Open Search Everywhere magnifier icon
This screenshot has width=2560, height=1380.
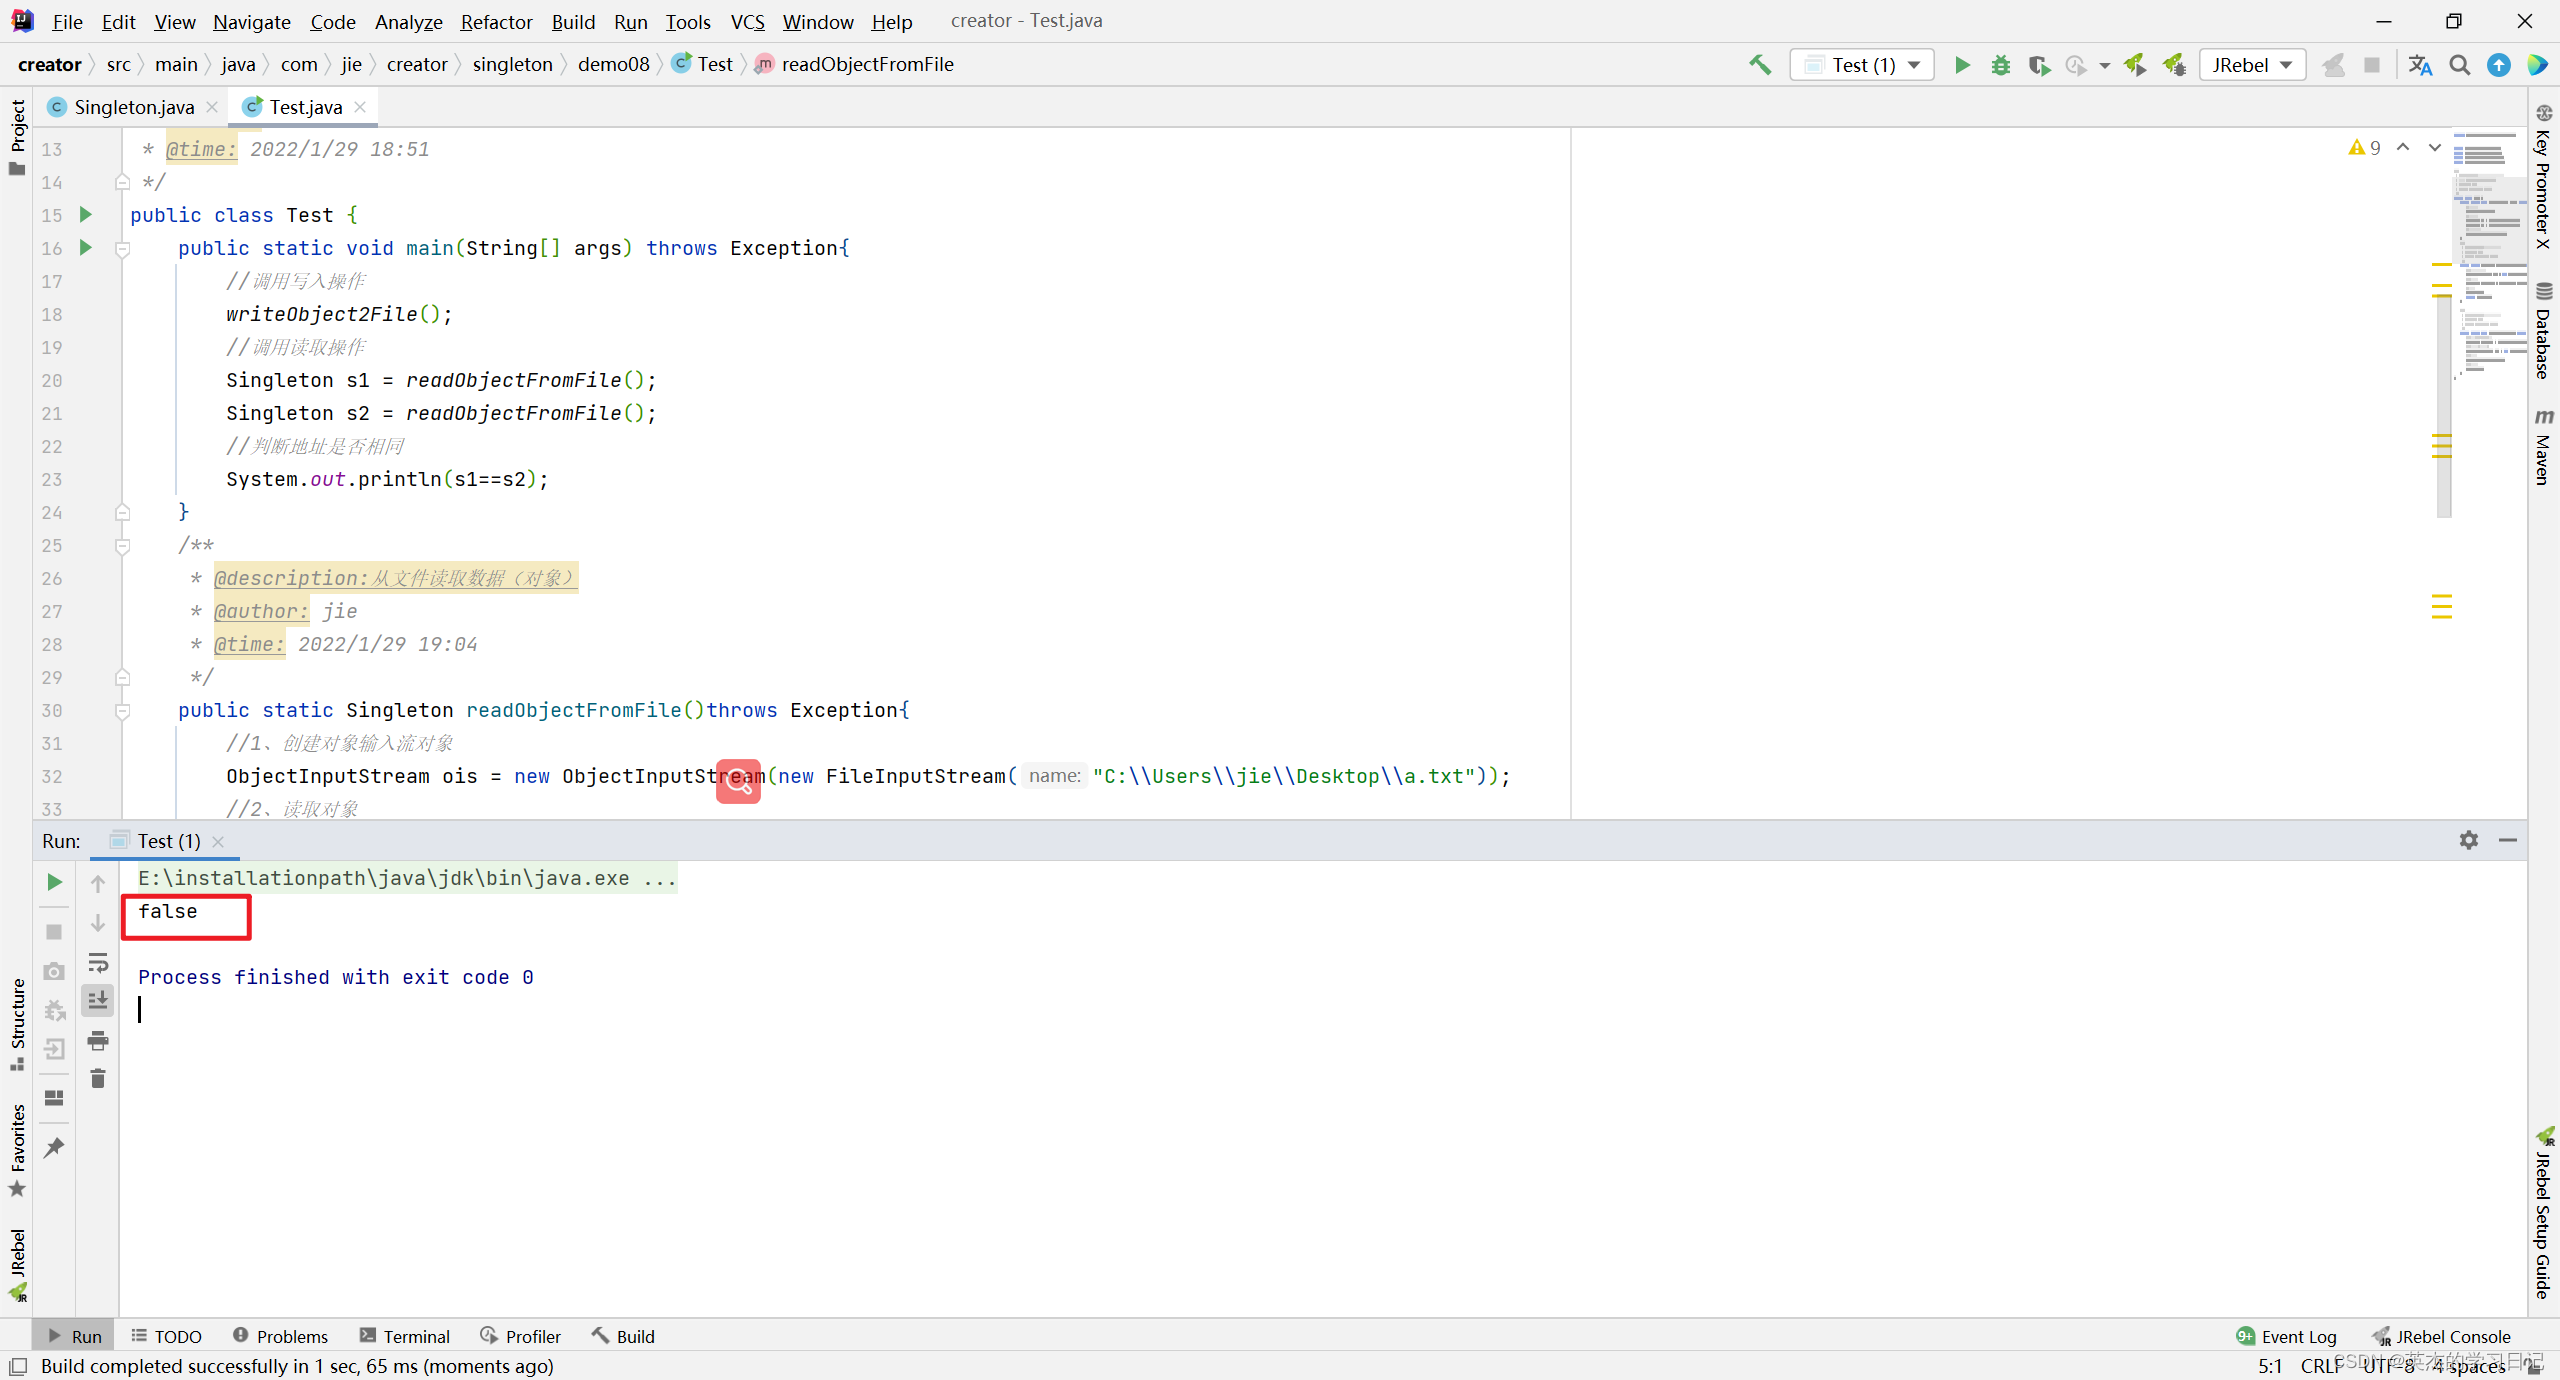click(2459, 65)
